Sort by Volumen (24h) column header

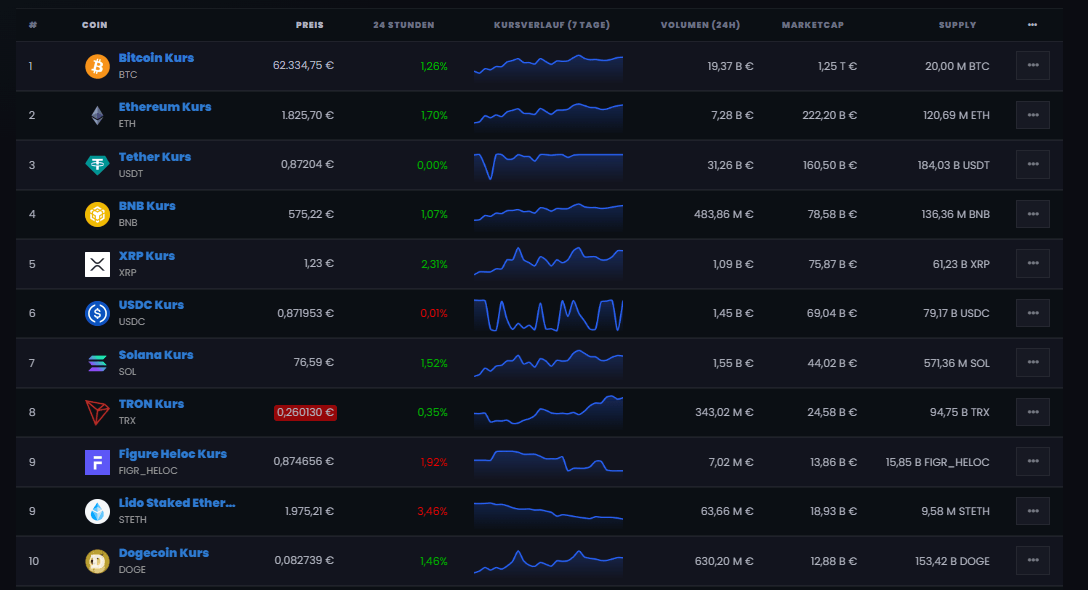point(700,25)
